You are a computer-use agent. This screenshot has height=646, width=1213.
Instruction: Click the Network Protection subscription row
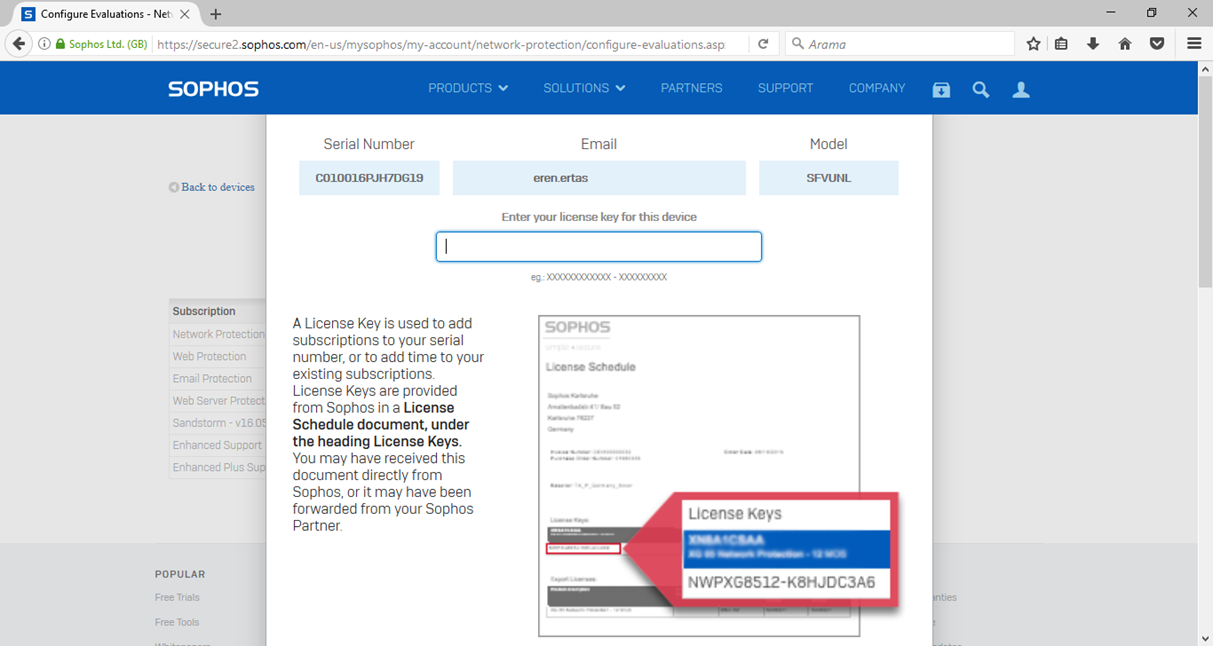pyautogui.click(x=218, y=334)
